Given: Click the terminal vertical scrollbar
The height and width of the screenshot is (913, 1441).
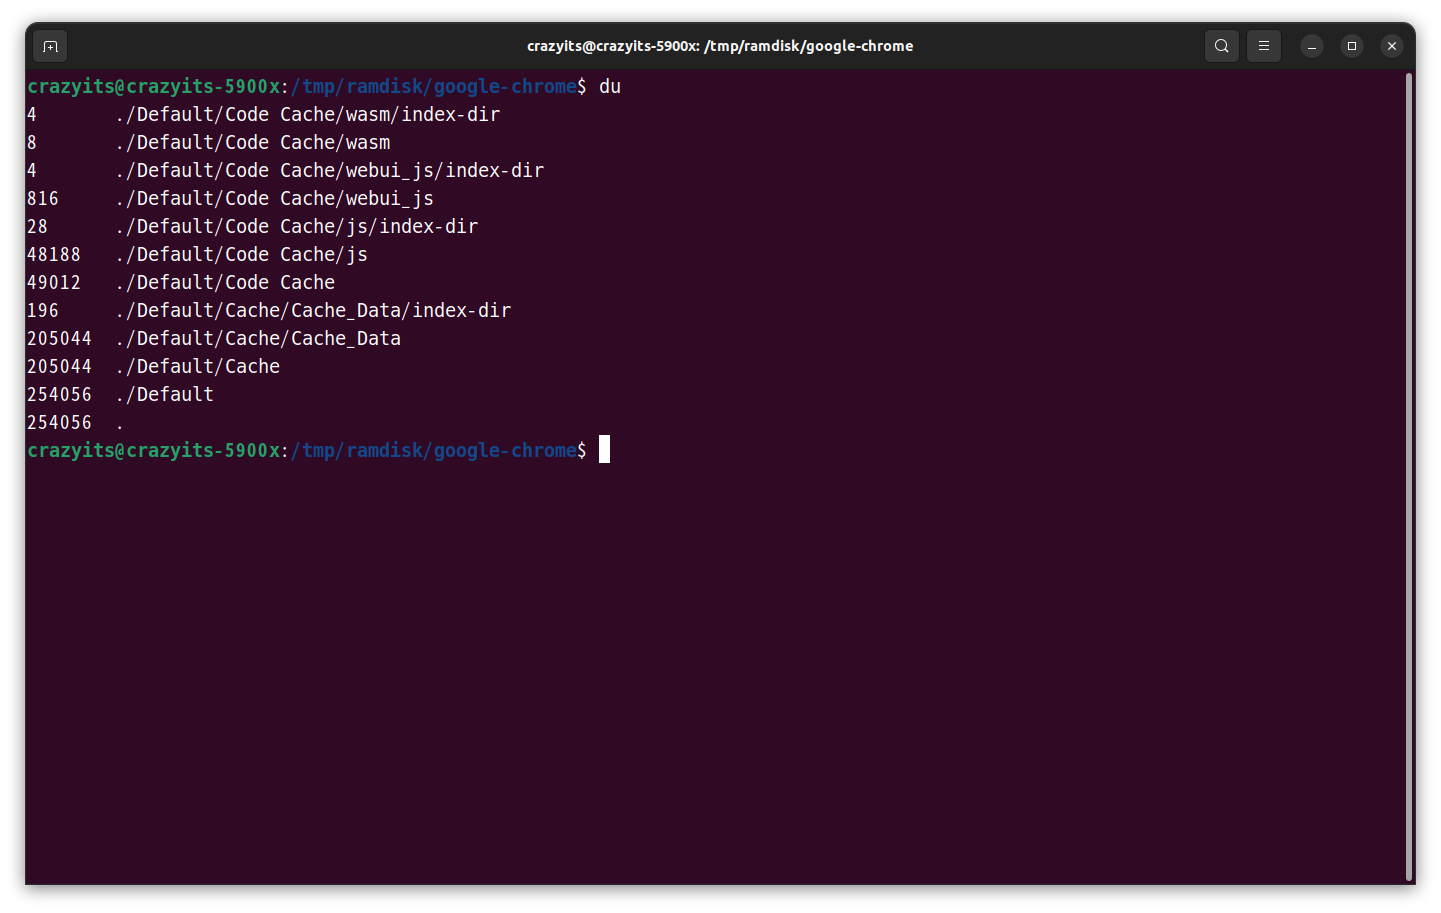Looking at the screenshot, I should (x=1409, y=477).
